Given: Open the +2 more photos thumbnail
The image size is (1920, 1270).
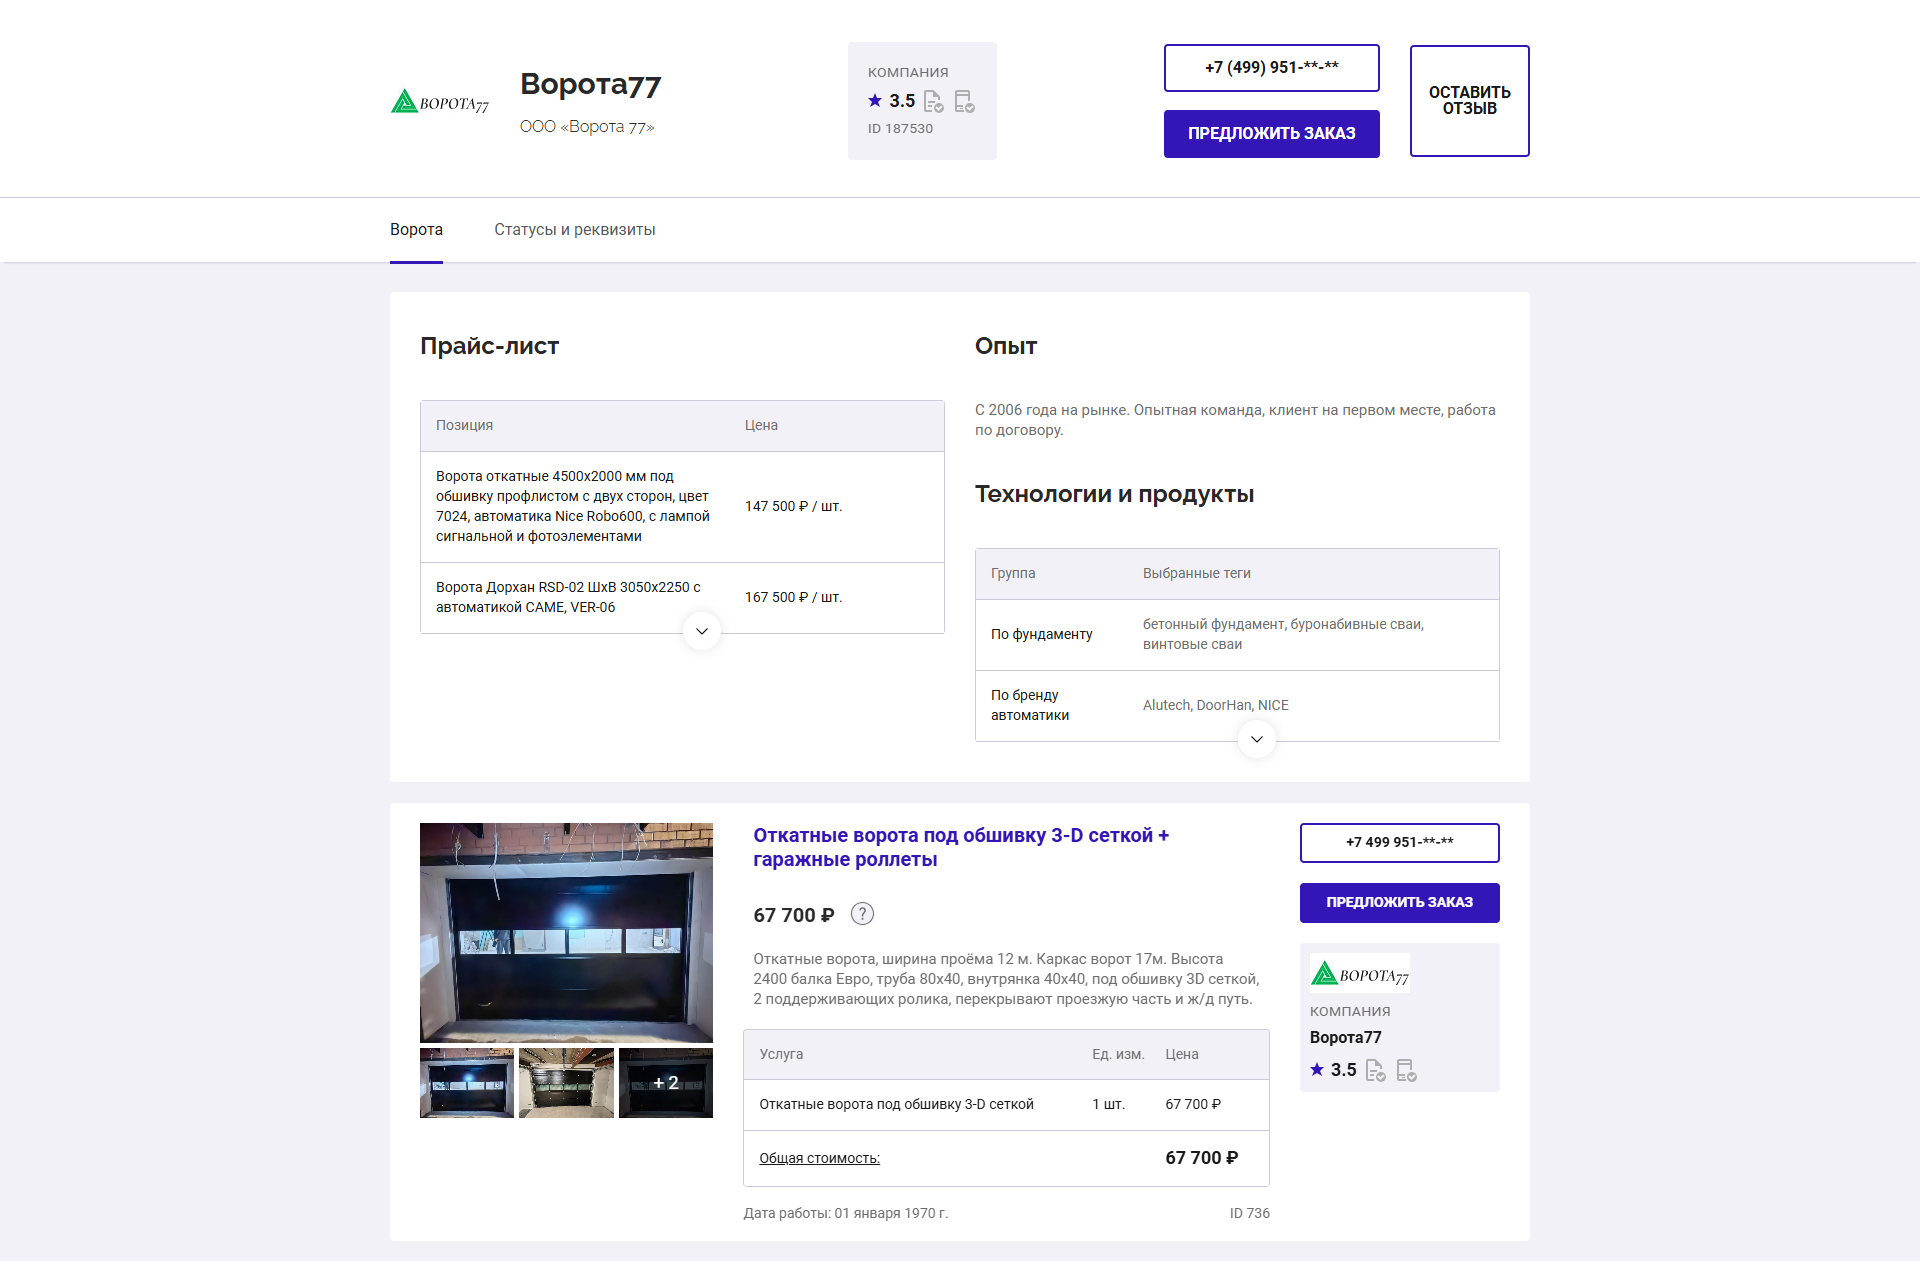Looking at the screenshot, I should pos(665,1083).
